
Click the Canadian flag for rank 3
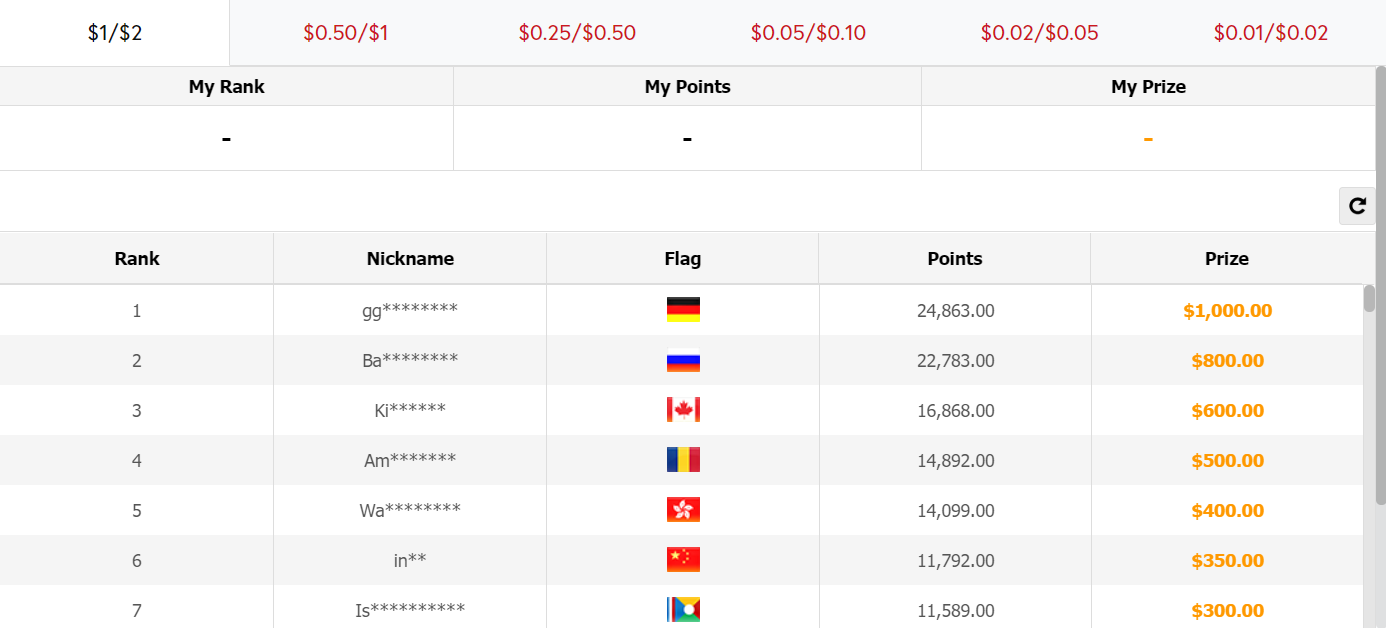[x=683, y=410]
